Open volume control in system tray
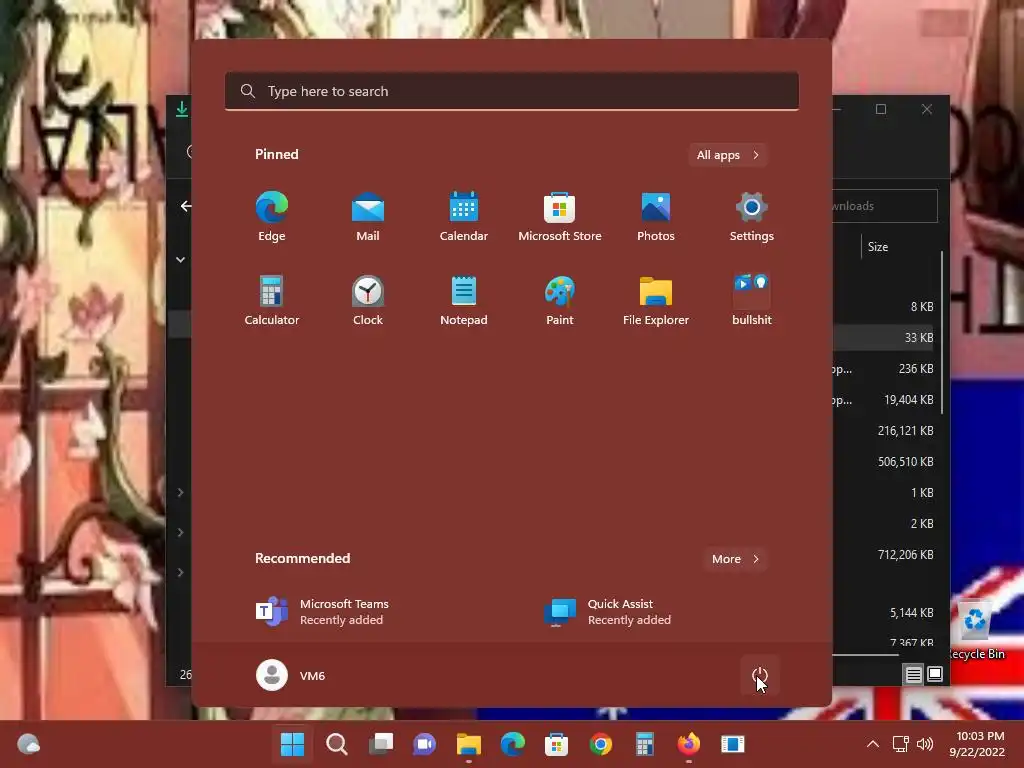Screen dimensions: 1024x768 [x=925, y=744]
